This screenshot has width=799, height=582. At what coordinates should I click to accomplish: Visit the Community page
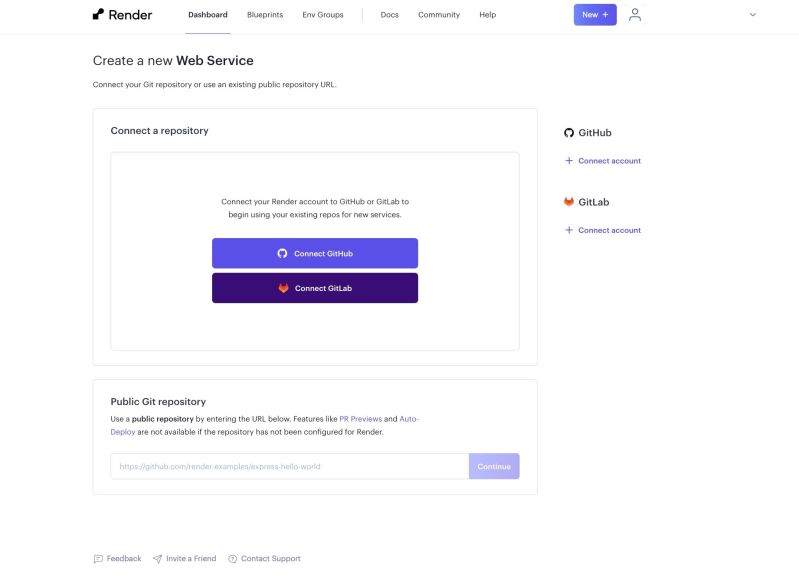point(439,15)
